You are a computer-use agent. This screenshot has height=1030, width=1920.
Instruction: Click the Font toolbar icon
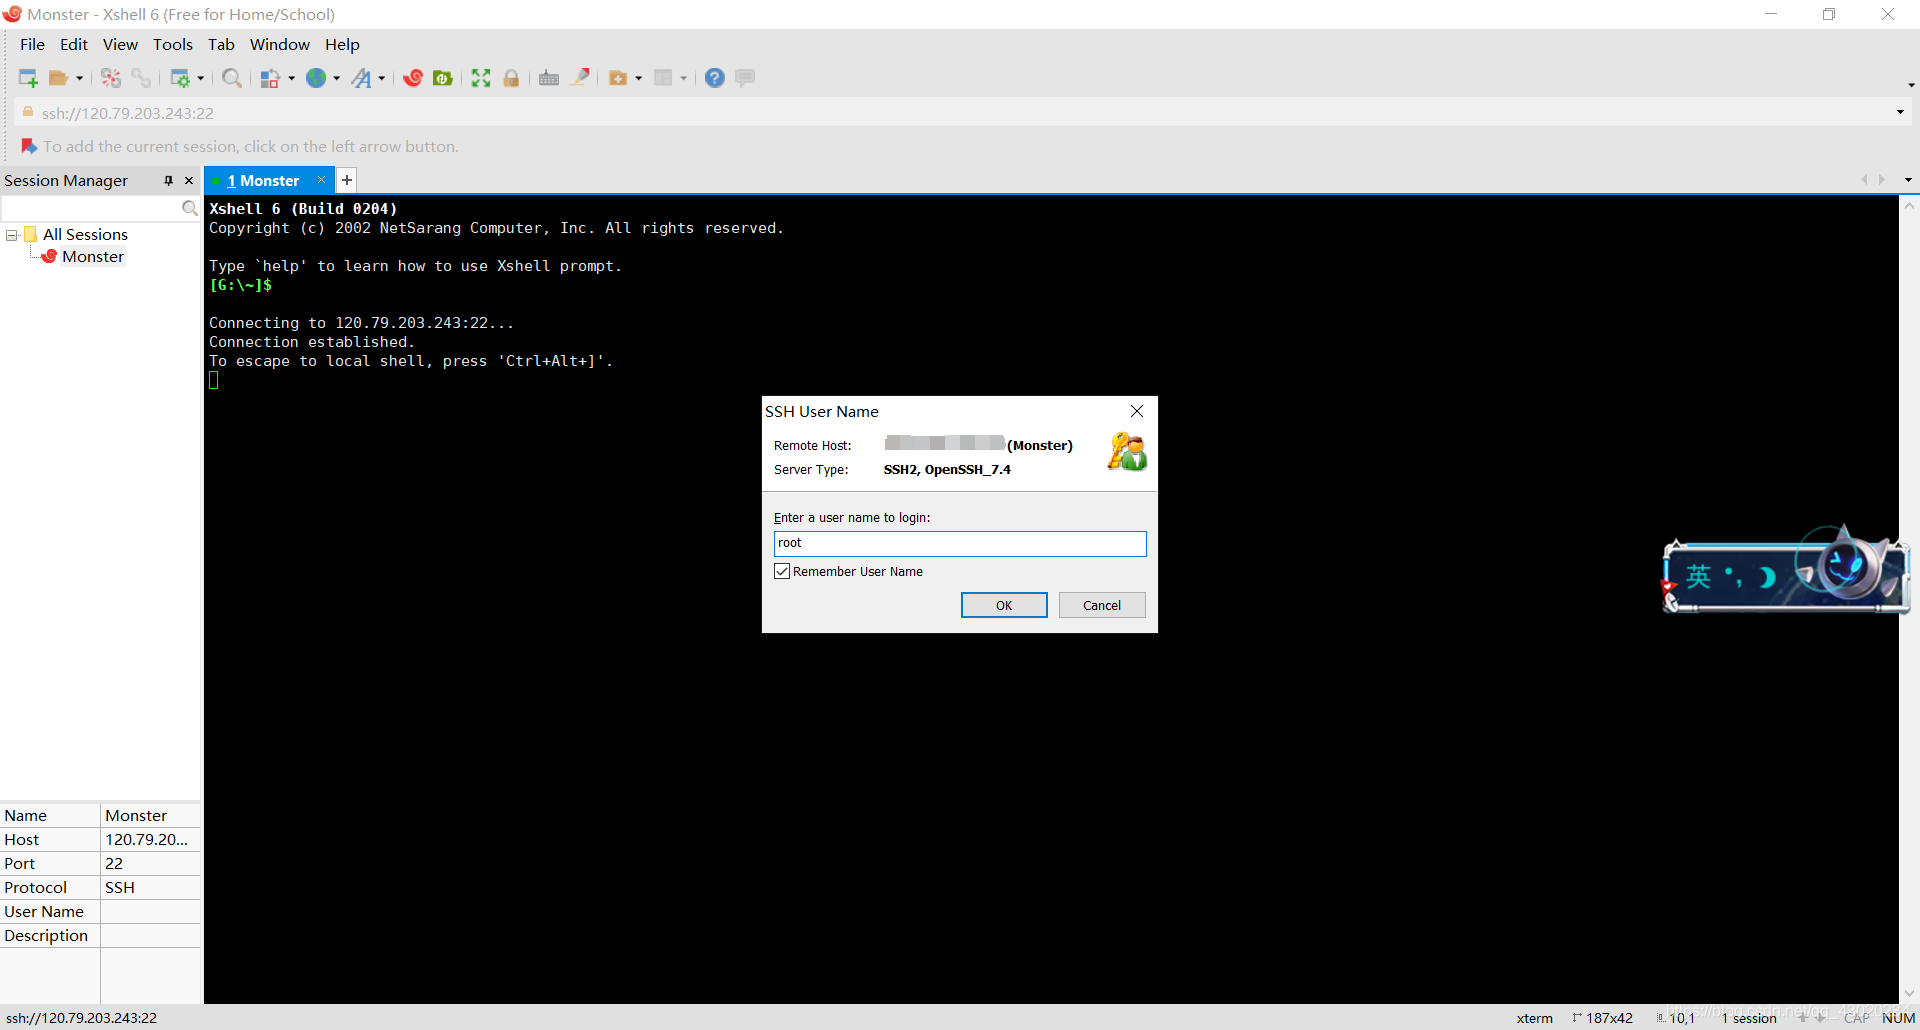[361, 78]
